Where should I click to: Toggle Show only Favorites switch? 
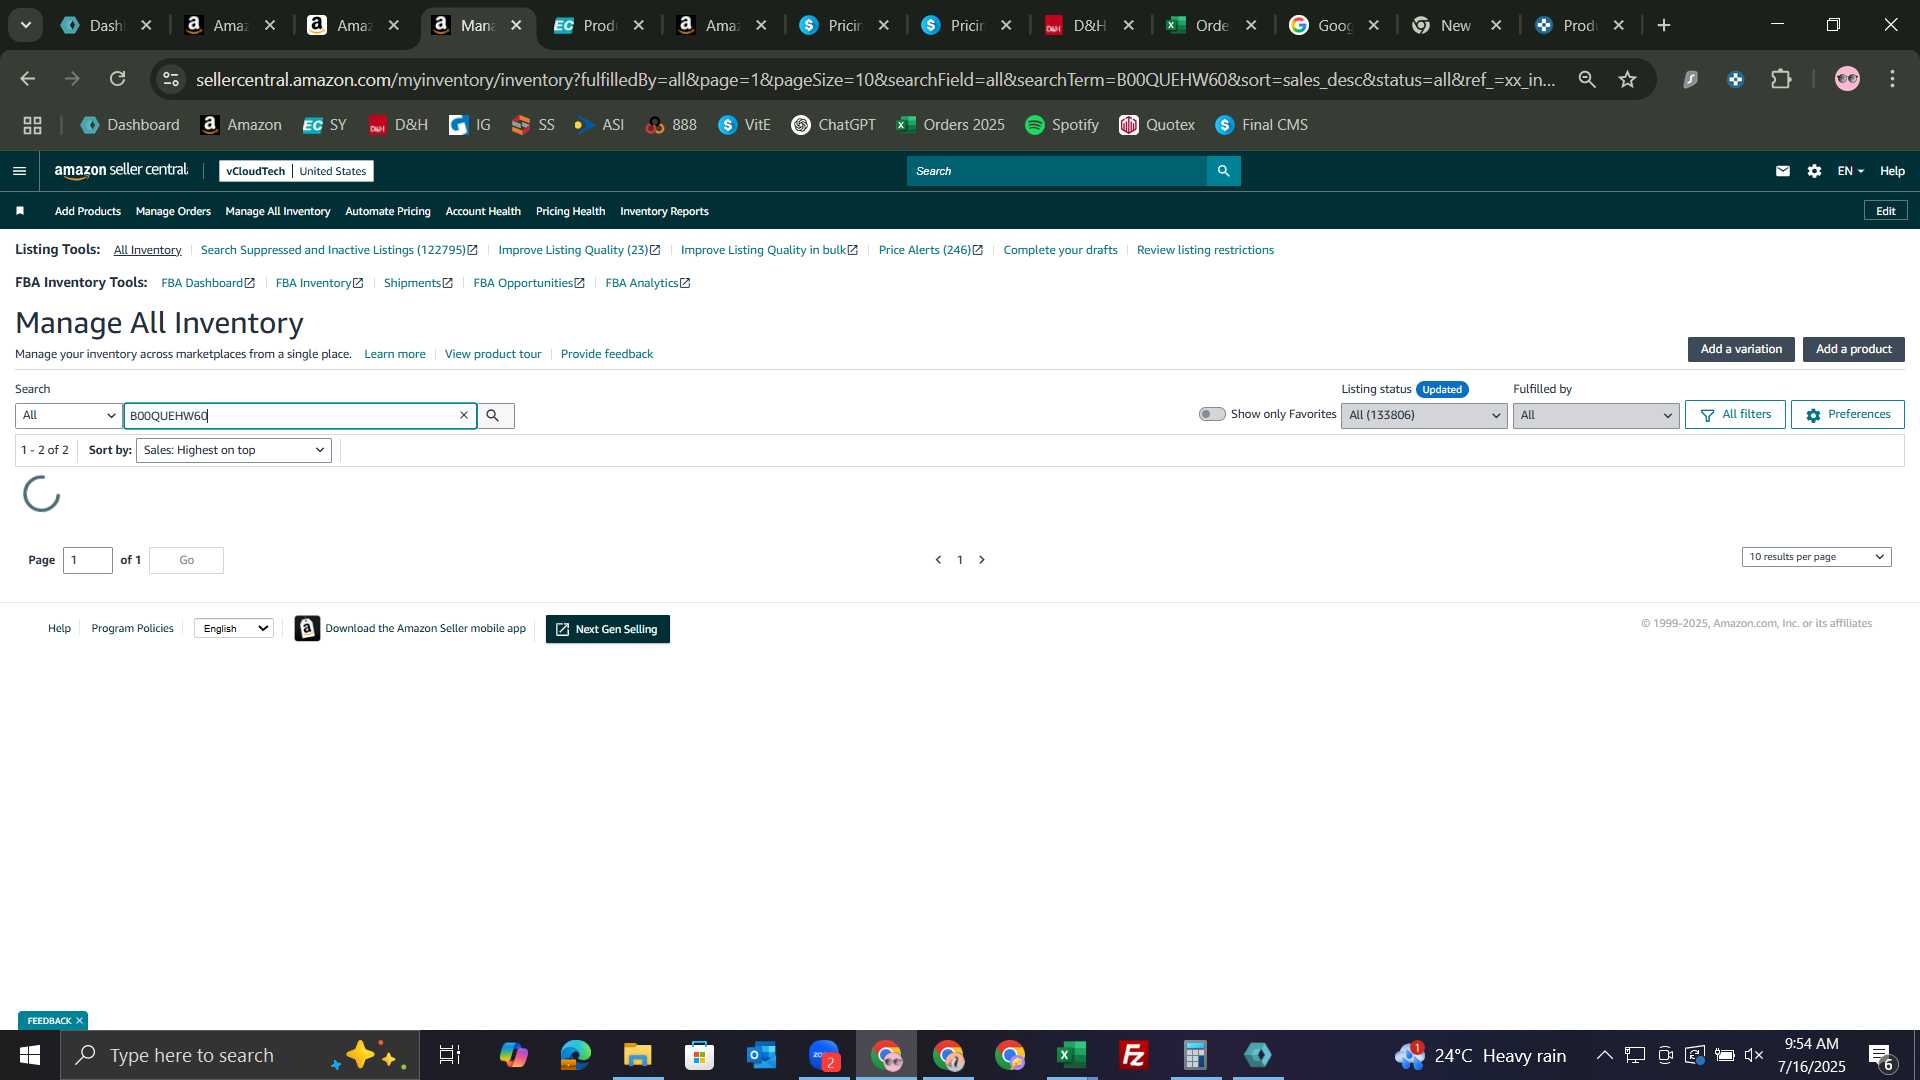click(x=1212, y=414)
